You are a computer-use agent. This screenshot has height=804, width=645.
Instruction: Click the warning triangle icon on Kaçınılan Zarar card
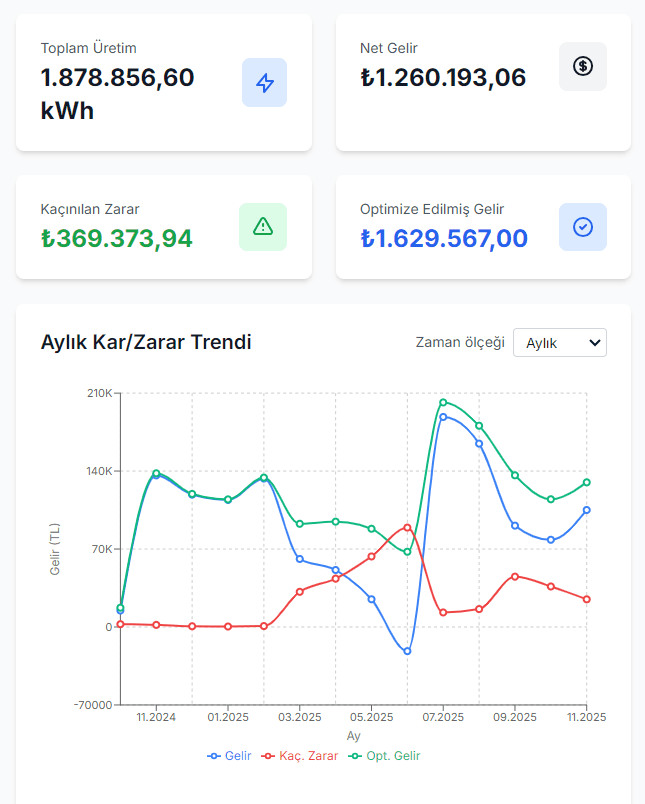pyautogui.click(x=263, y=227)
